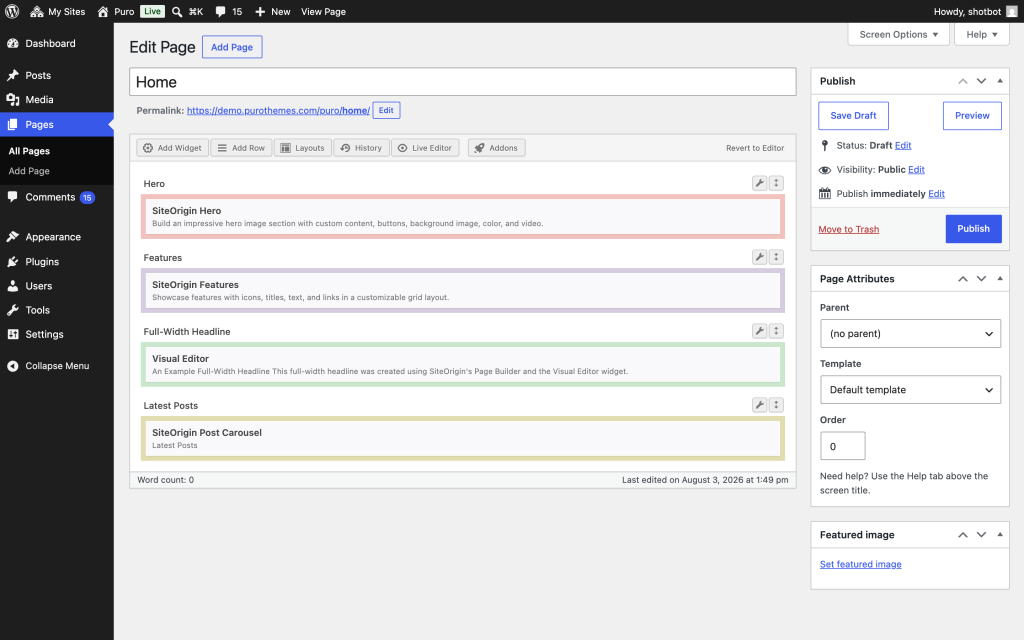
Task: Open Full-Width Headline row settings wrench
Action: (760, 331)
